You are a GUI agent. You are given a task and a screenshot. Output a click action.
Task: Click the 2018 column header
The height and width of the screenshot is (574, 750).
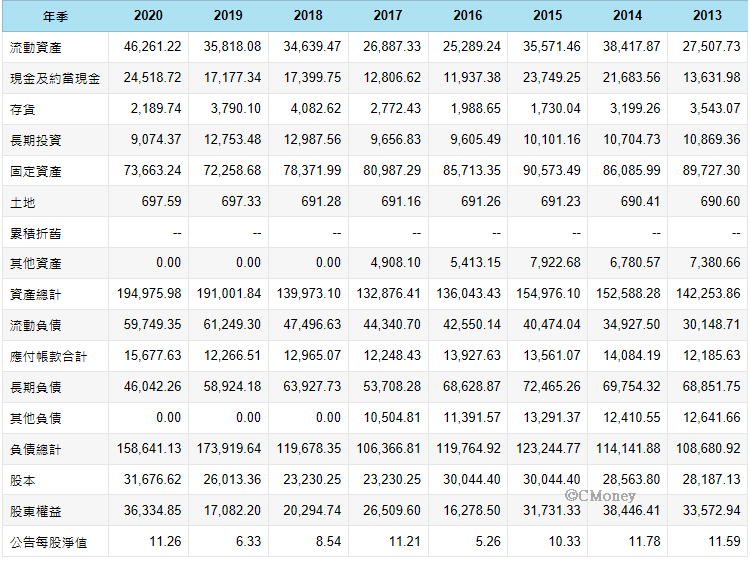point(308,15)
